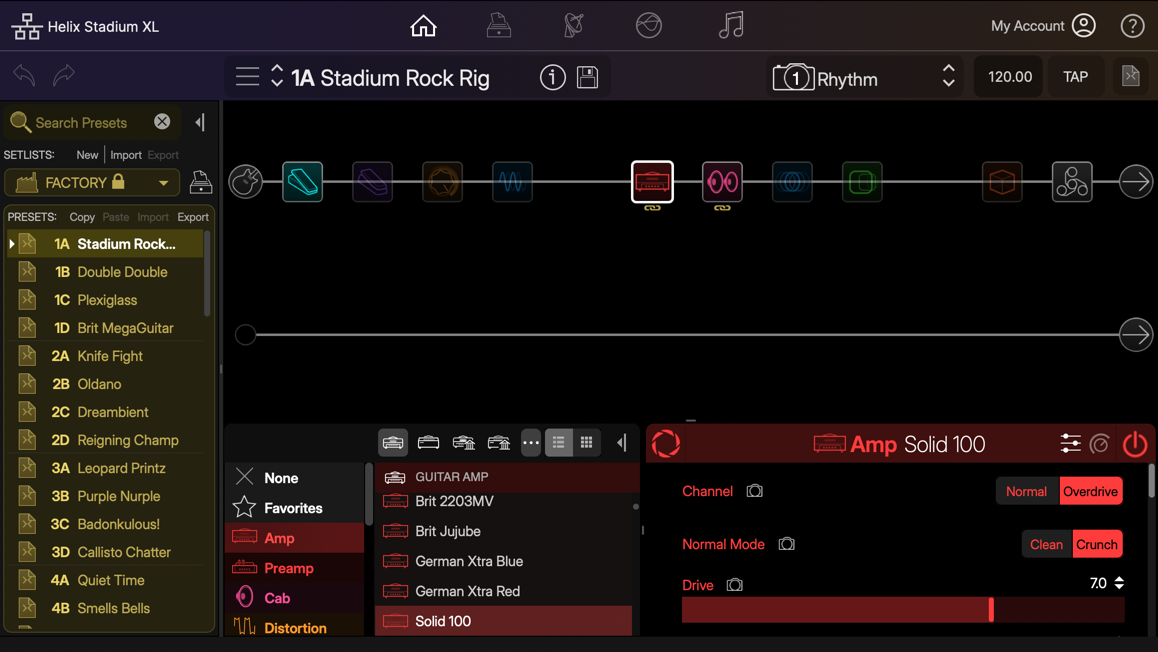This screenshot has height=652, width=1158.
Task: Click the Home icon in top bar
Action: coord(423,26)
